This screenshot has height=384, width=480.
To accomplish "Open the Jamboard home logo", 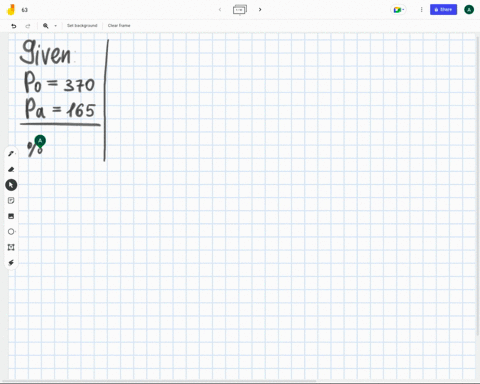I will [11, 10].
